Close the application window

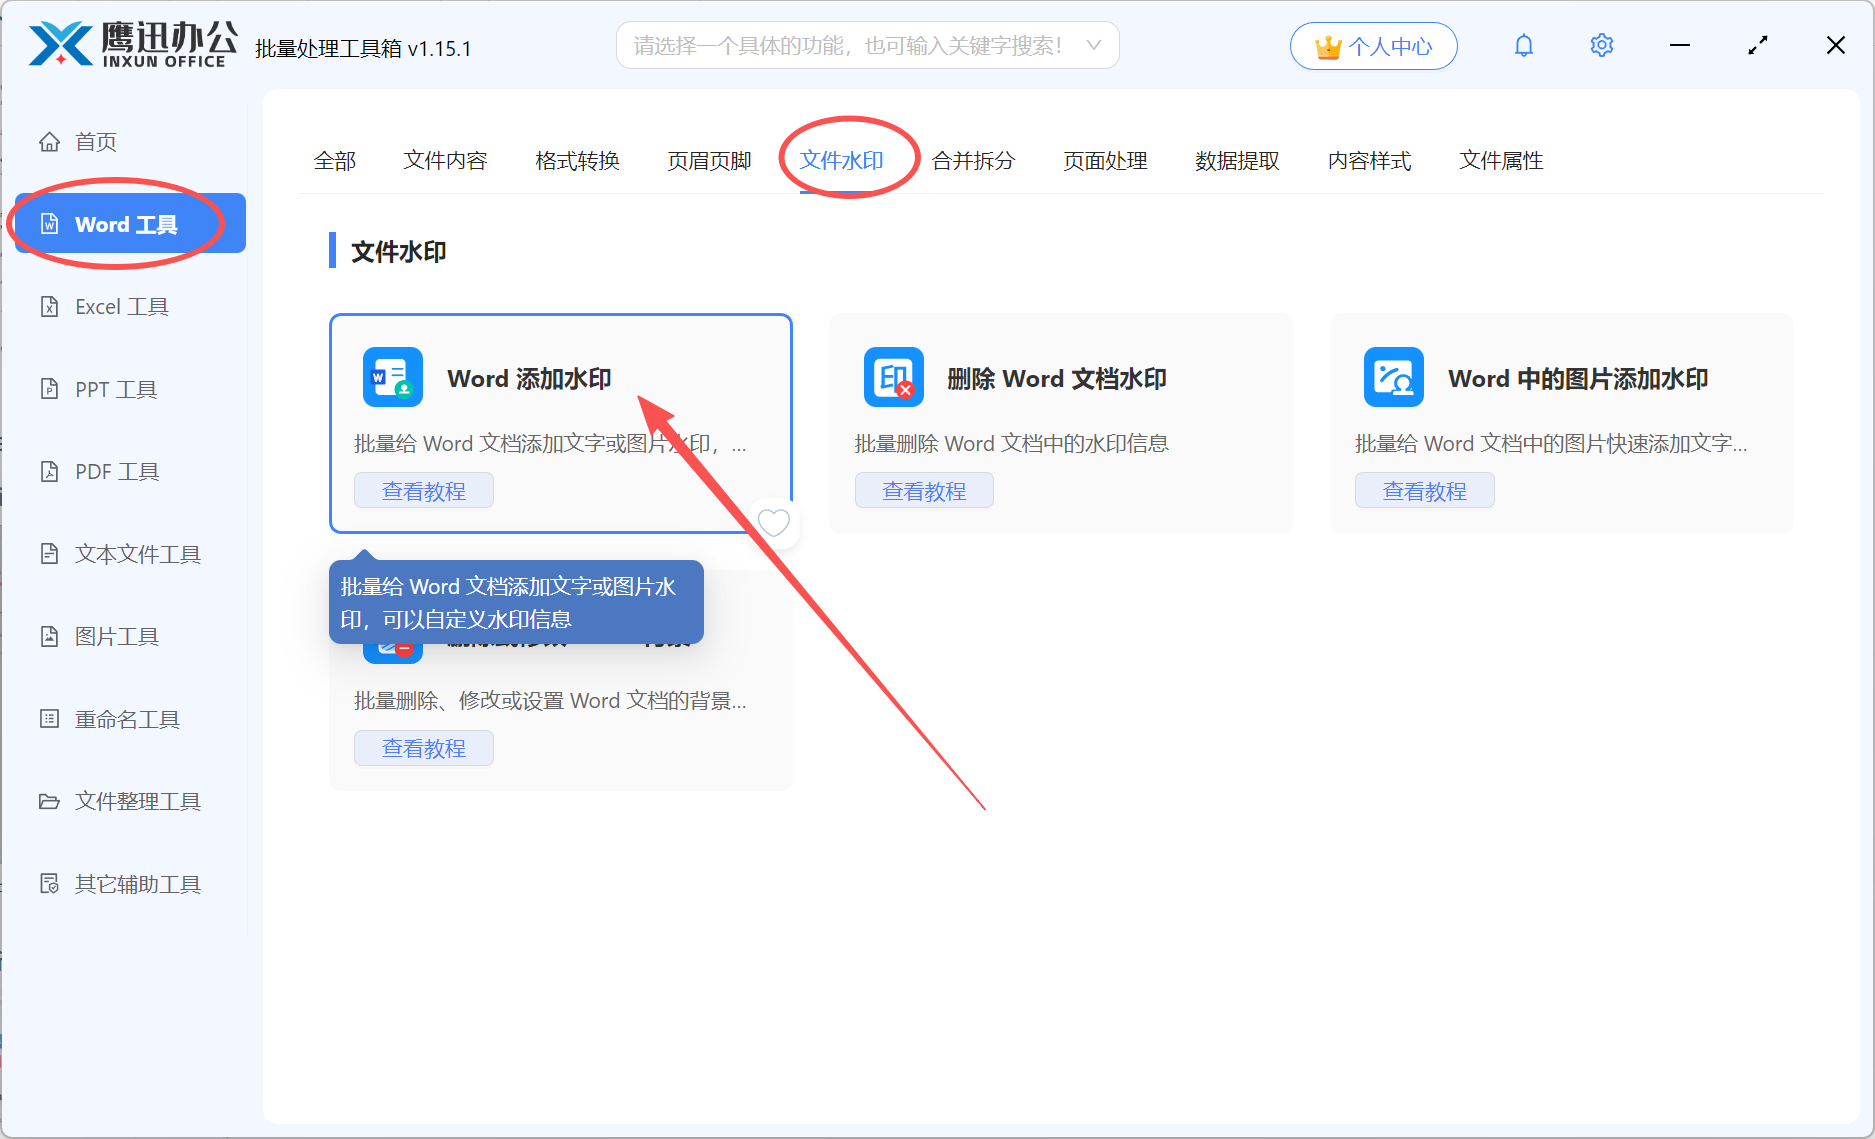(1835, 46)
